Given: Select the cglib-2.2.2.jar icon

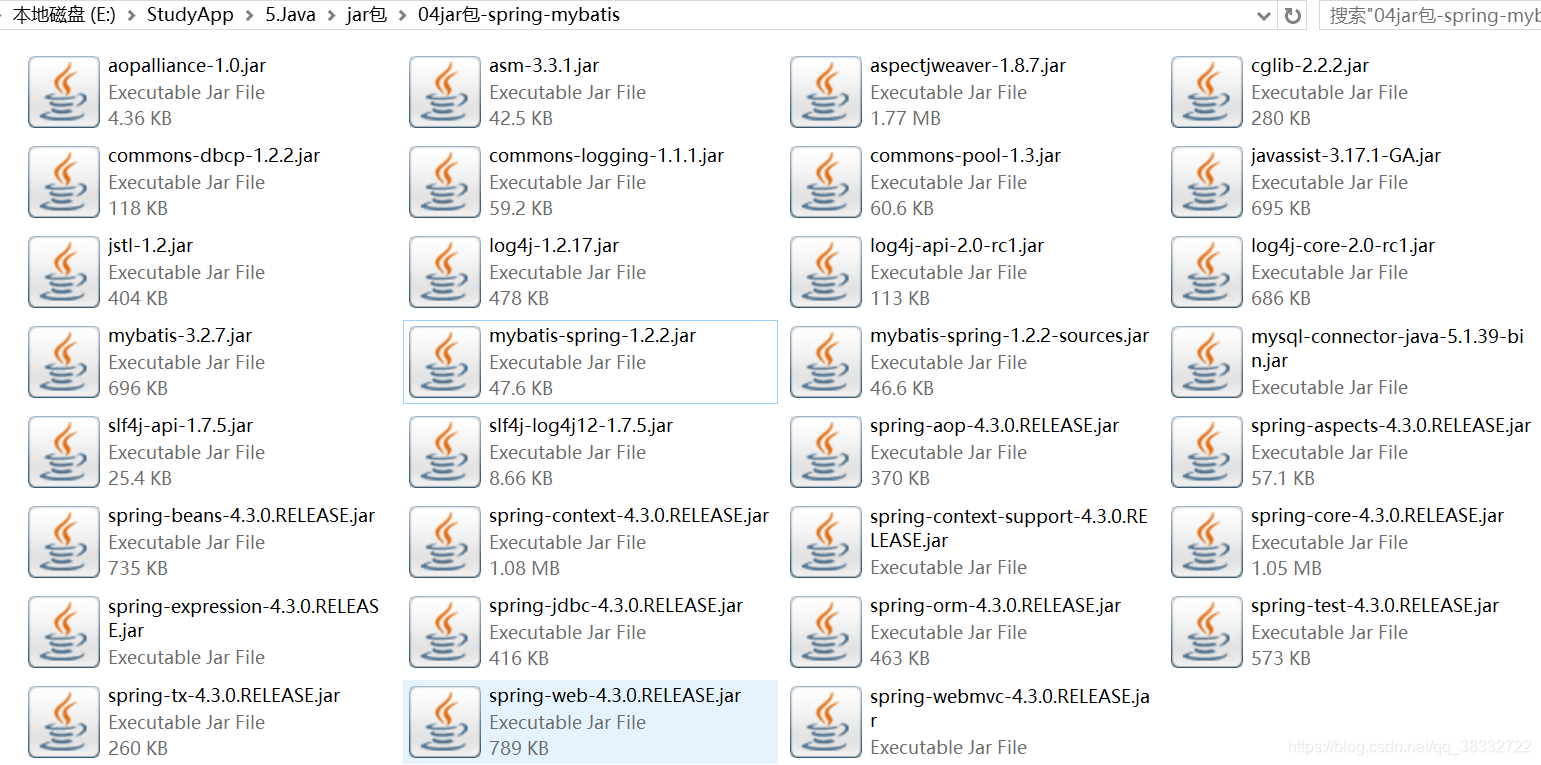Looking at the screenshot, I should (1207, 92).
